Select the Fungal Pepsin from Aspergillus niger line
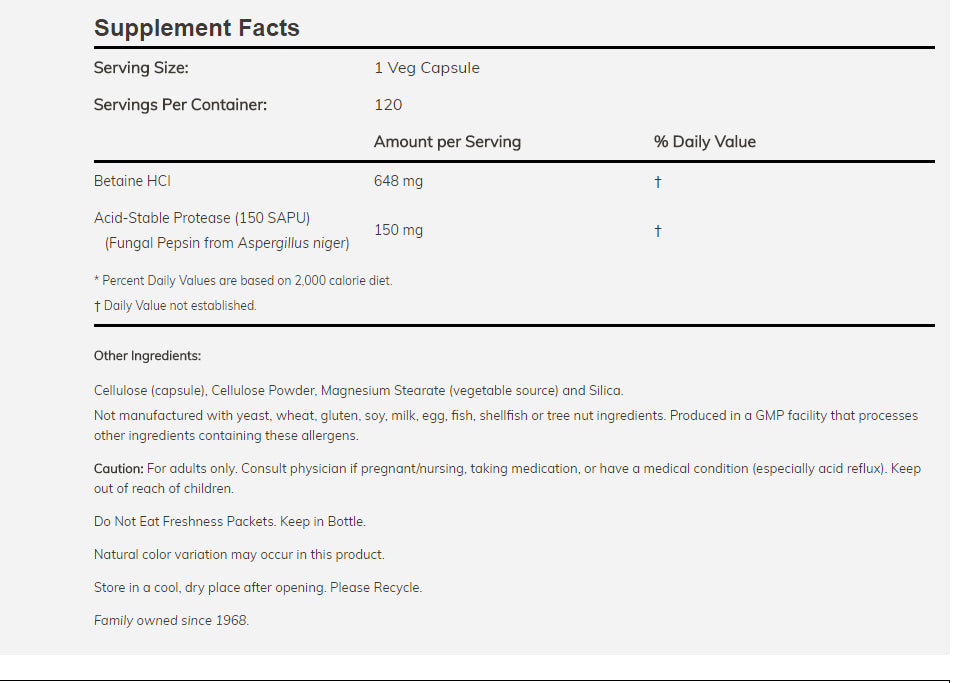The image size is (958, 683). 227,243
